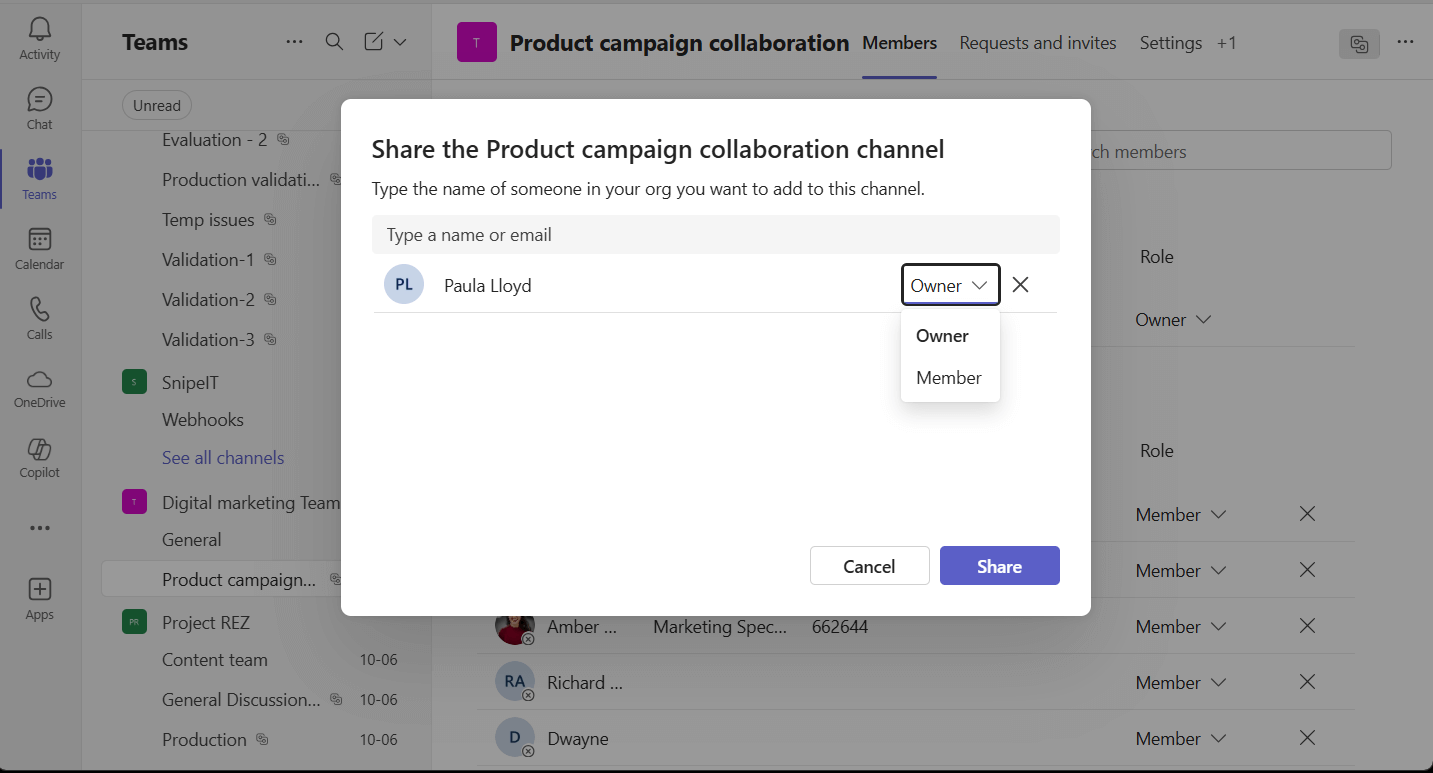Screen dimensions: 1433x773
Task: Click the search icon in the Teams panel
Action: tap(334, 42)
